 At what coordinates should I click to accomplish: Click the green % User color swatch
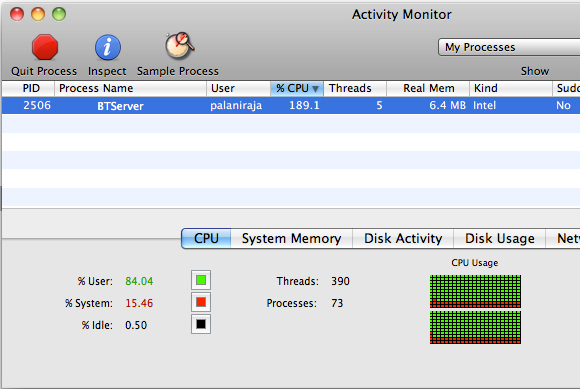pos(201,280)
